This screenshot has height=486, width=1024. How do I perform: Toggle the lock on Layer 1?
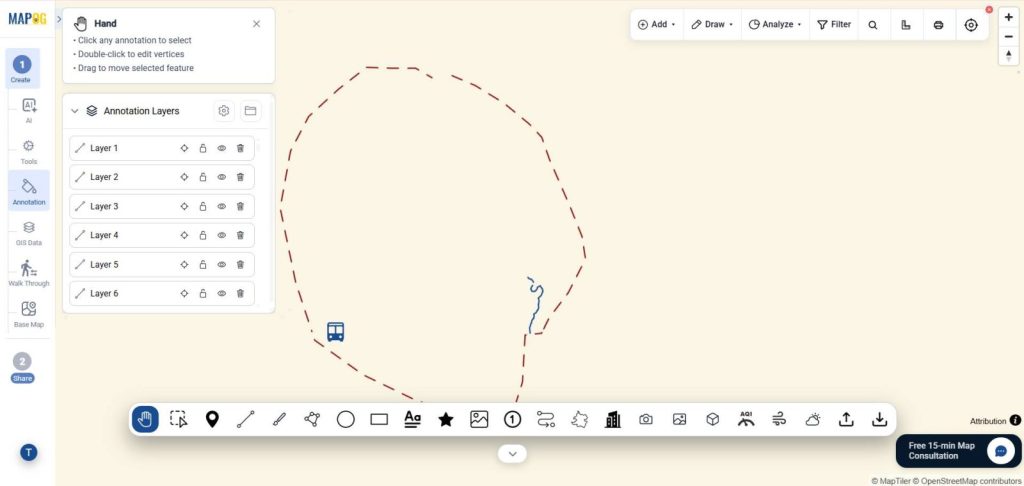coord(202,148)
